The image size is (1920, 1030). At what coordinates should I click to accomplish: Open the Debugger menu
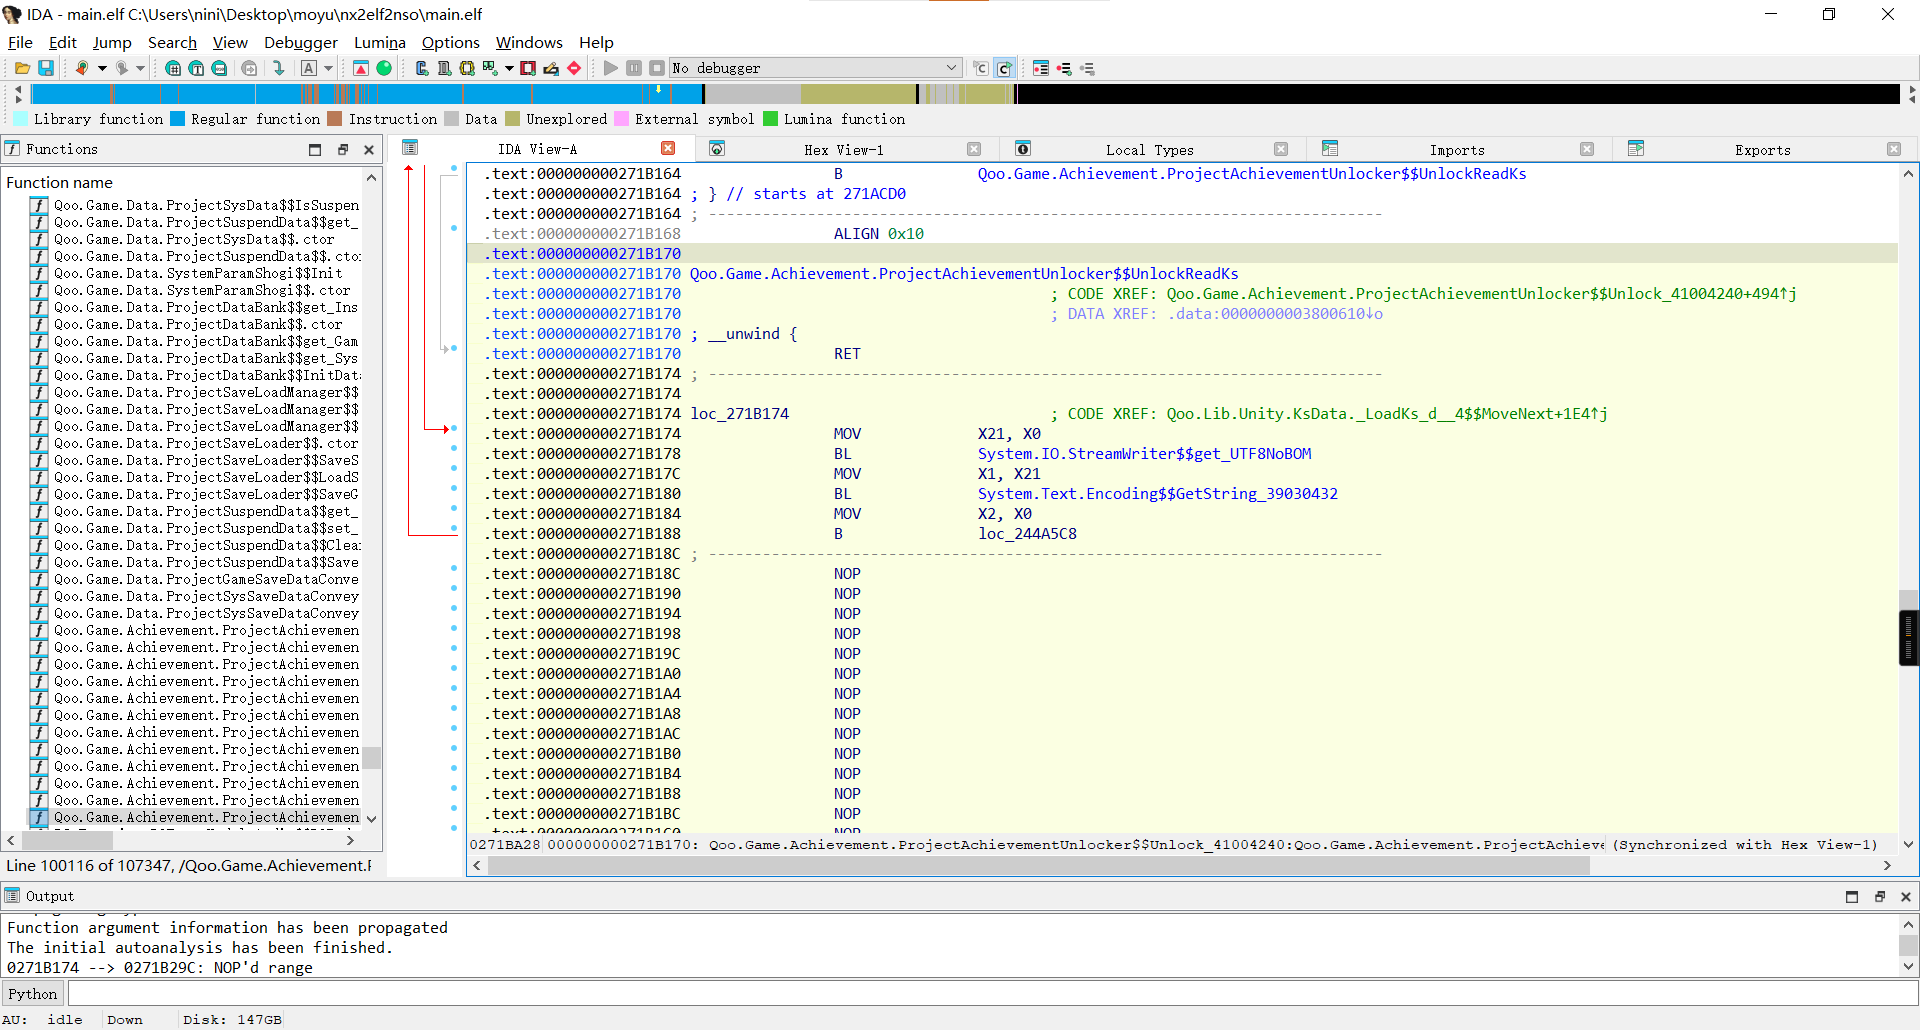tap(301, 42)
